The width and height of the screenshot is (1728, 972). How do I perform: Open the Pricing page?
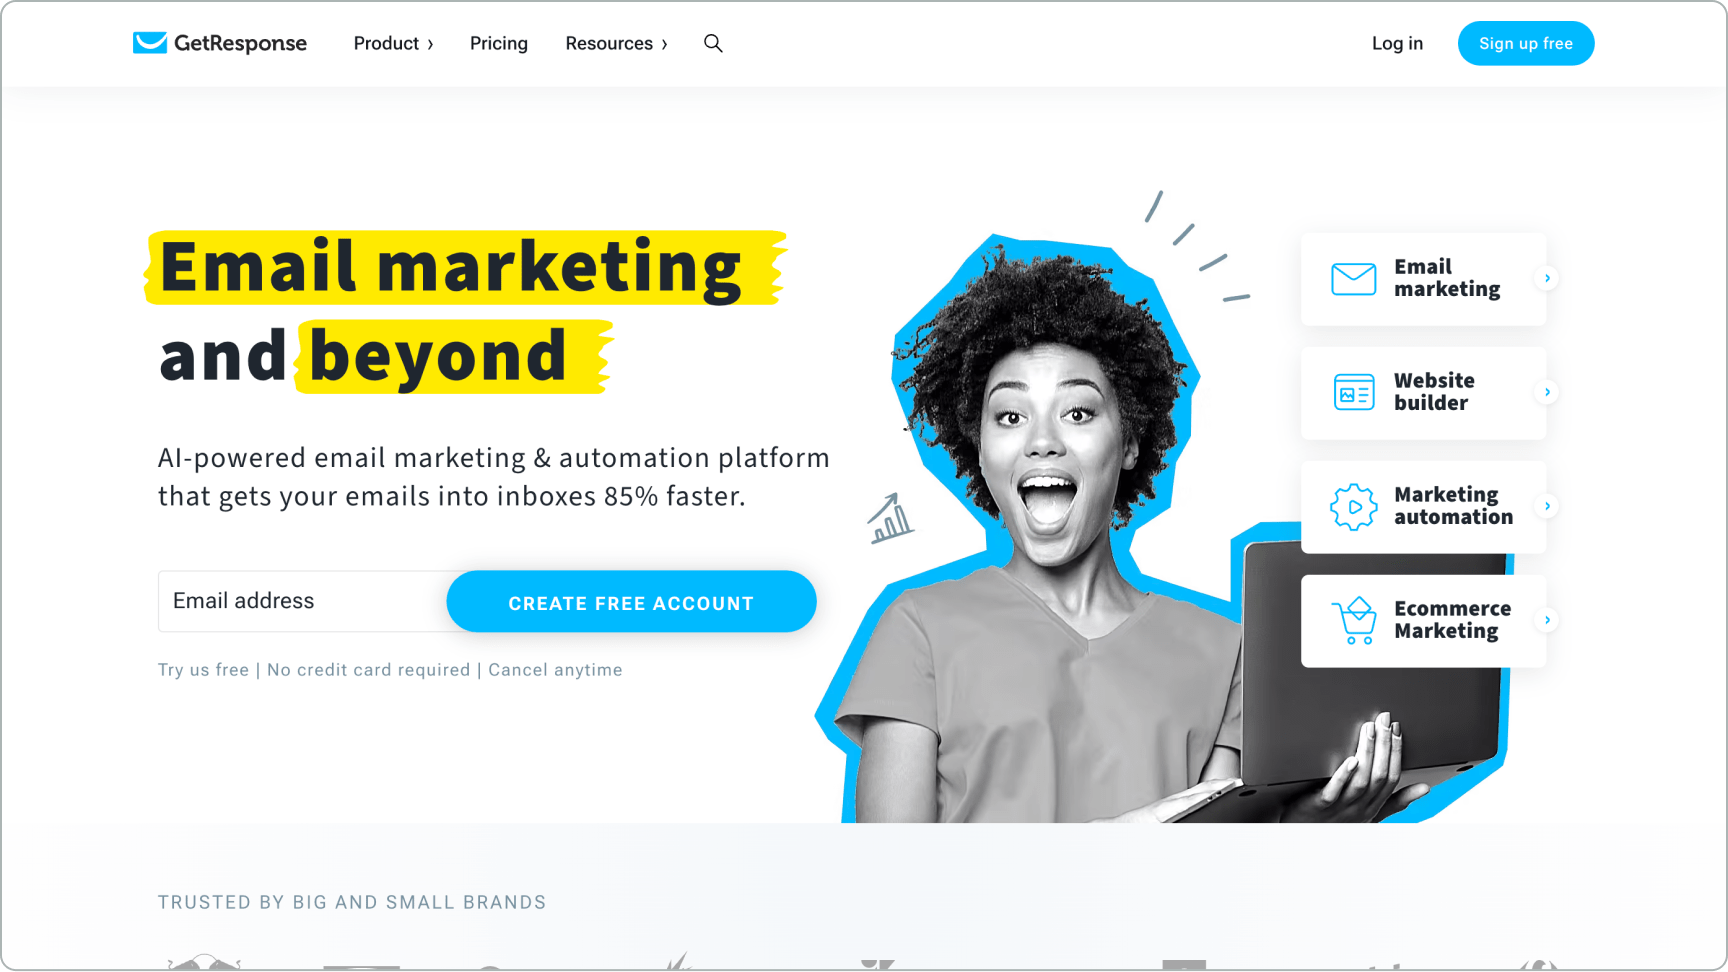499,43
